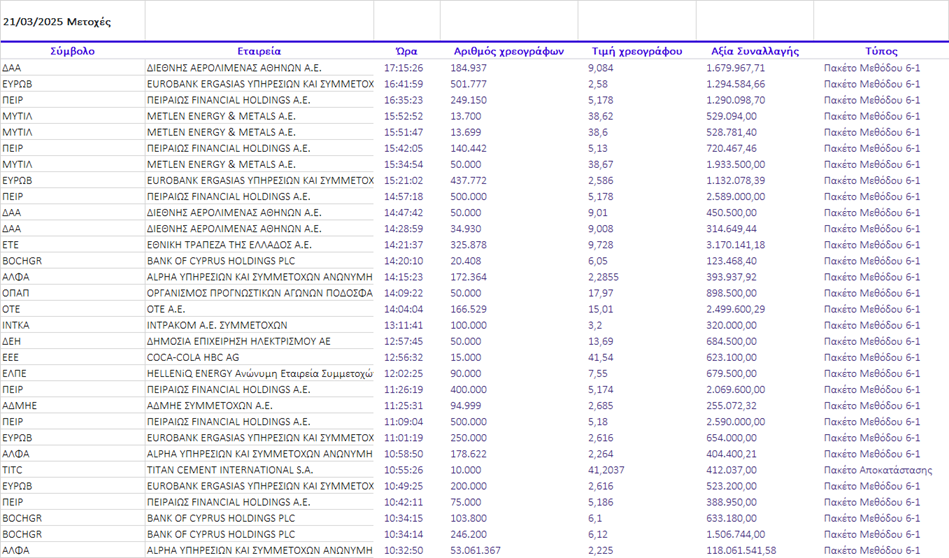The width and height of the screenshot is (949, 558).
Task: Click the Αριθμός χρεογράφων column header
Action: point(509,51)
